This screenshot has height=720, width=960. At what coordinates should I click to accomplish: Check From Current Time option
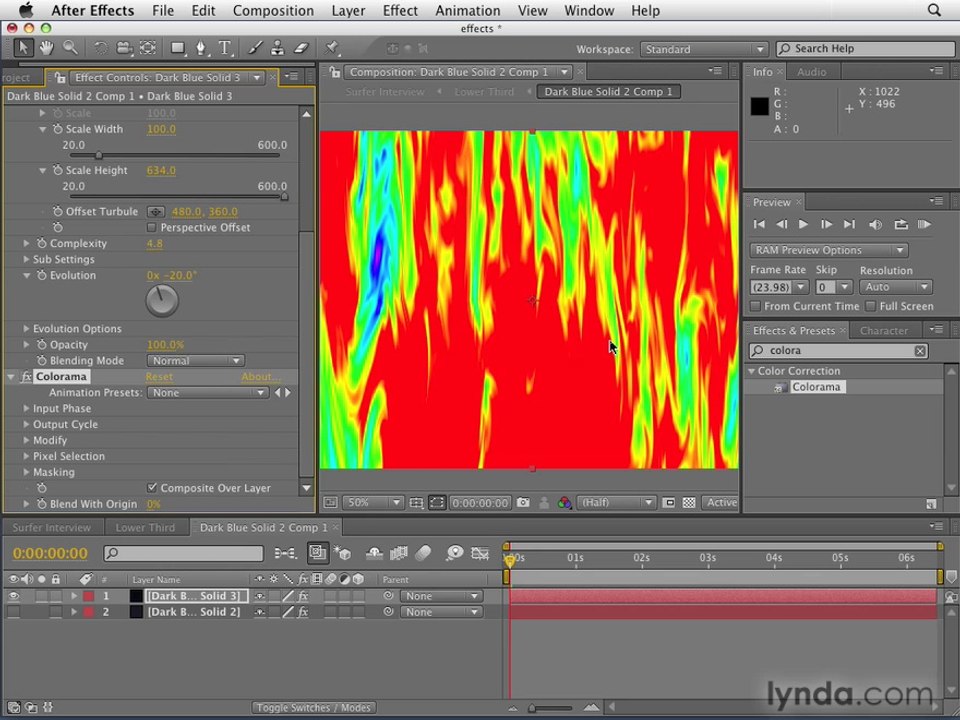click(x=756, y=306)
